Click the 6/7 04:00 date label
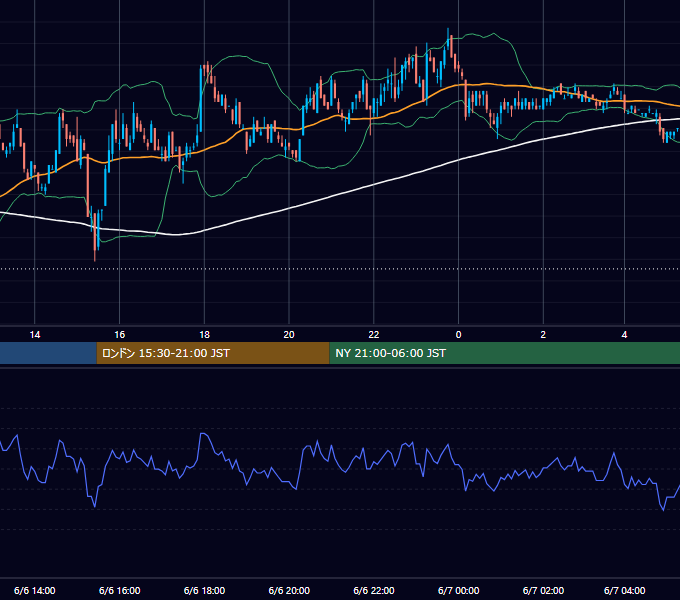The height and width of the screenshot is (600, 680). (624, 590)
